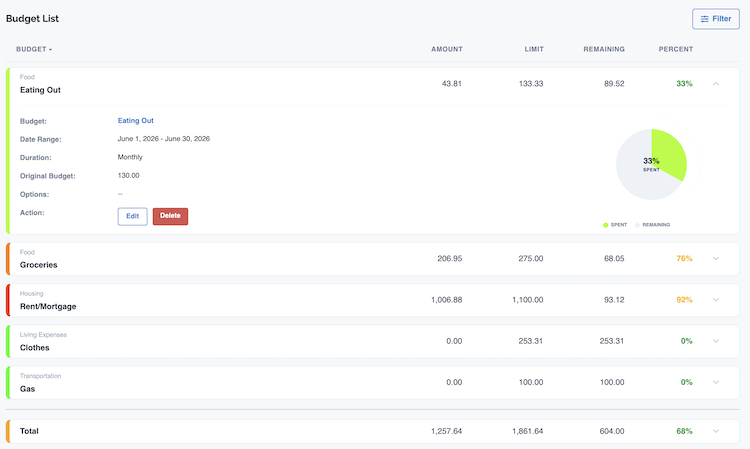This screenshot has width=750, height=449.
Task: Click limit 253.31 in Clothes row
Action: (530, 341)
